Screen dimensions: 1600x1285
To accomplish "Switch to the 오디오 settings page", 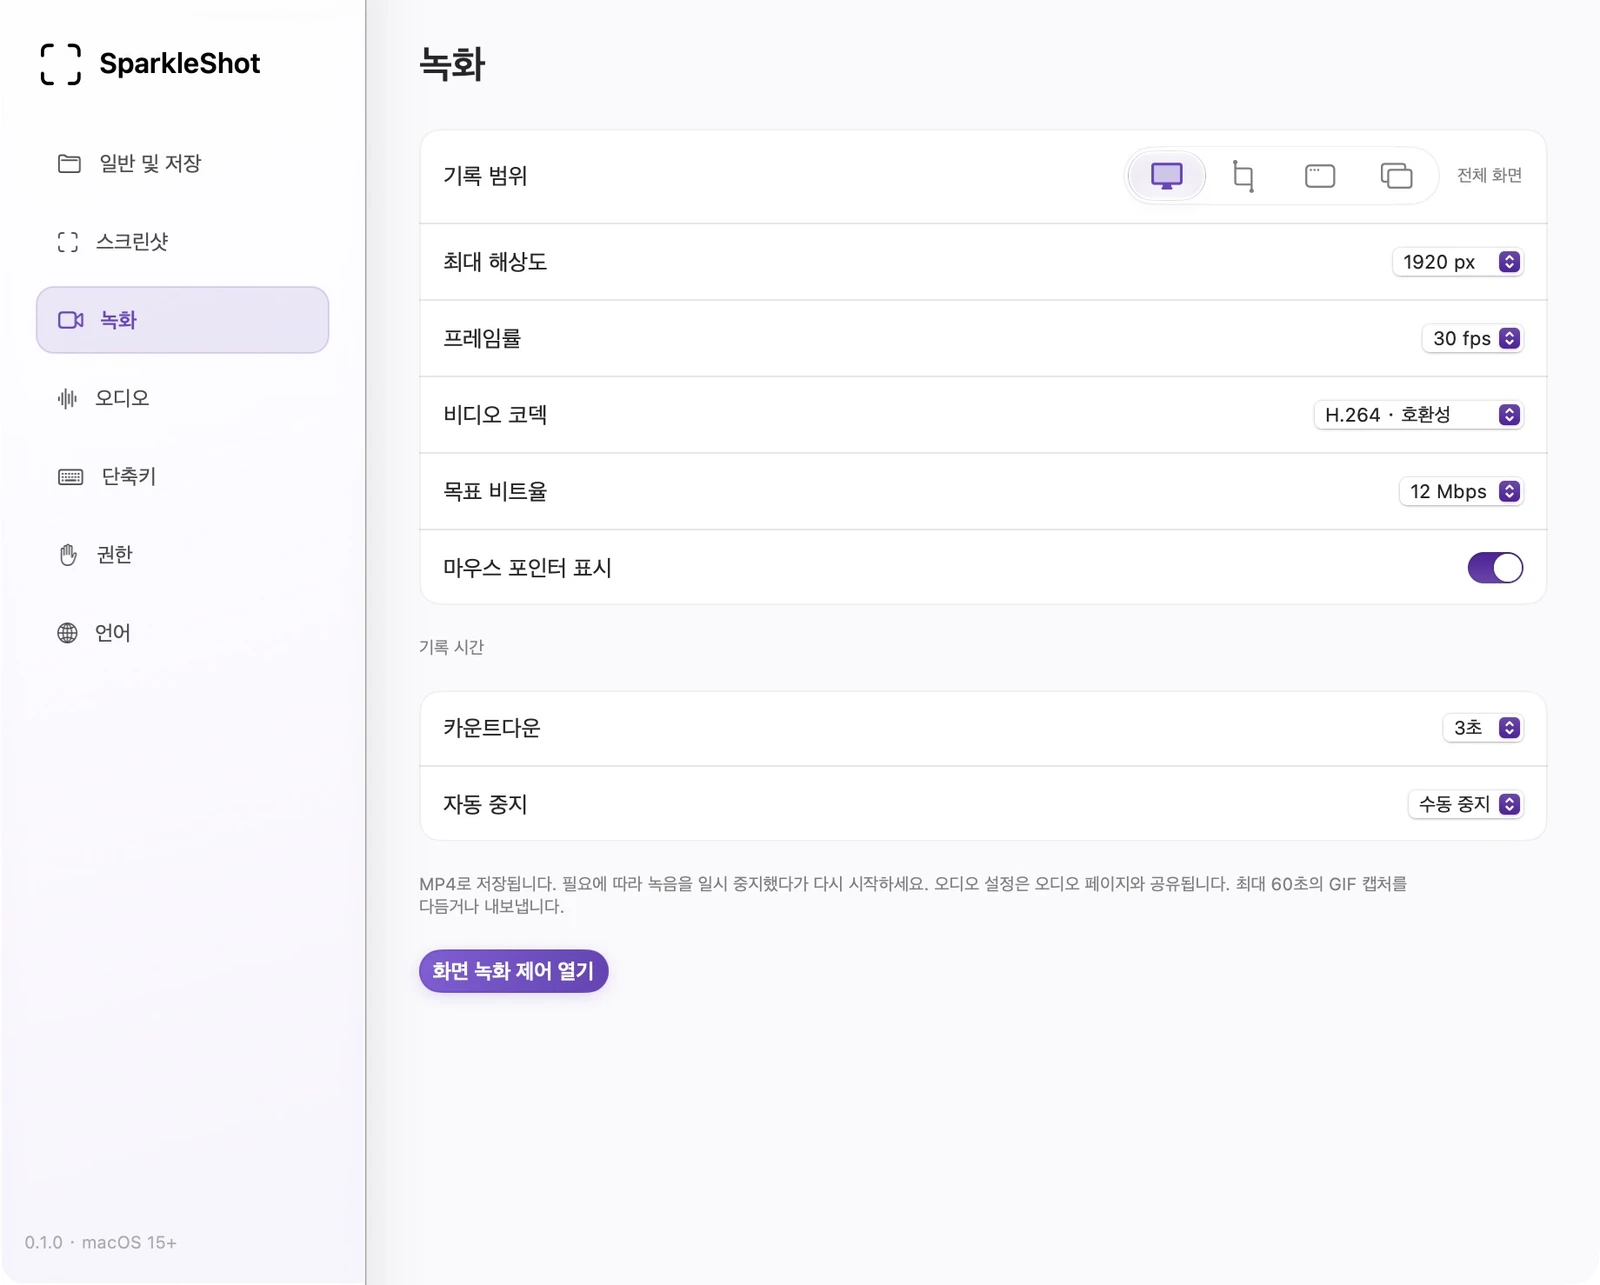I will [182, 398].
